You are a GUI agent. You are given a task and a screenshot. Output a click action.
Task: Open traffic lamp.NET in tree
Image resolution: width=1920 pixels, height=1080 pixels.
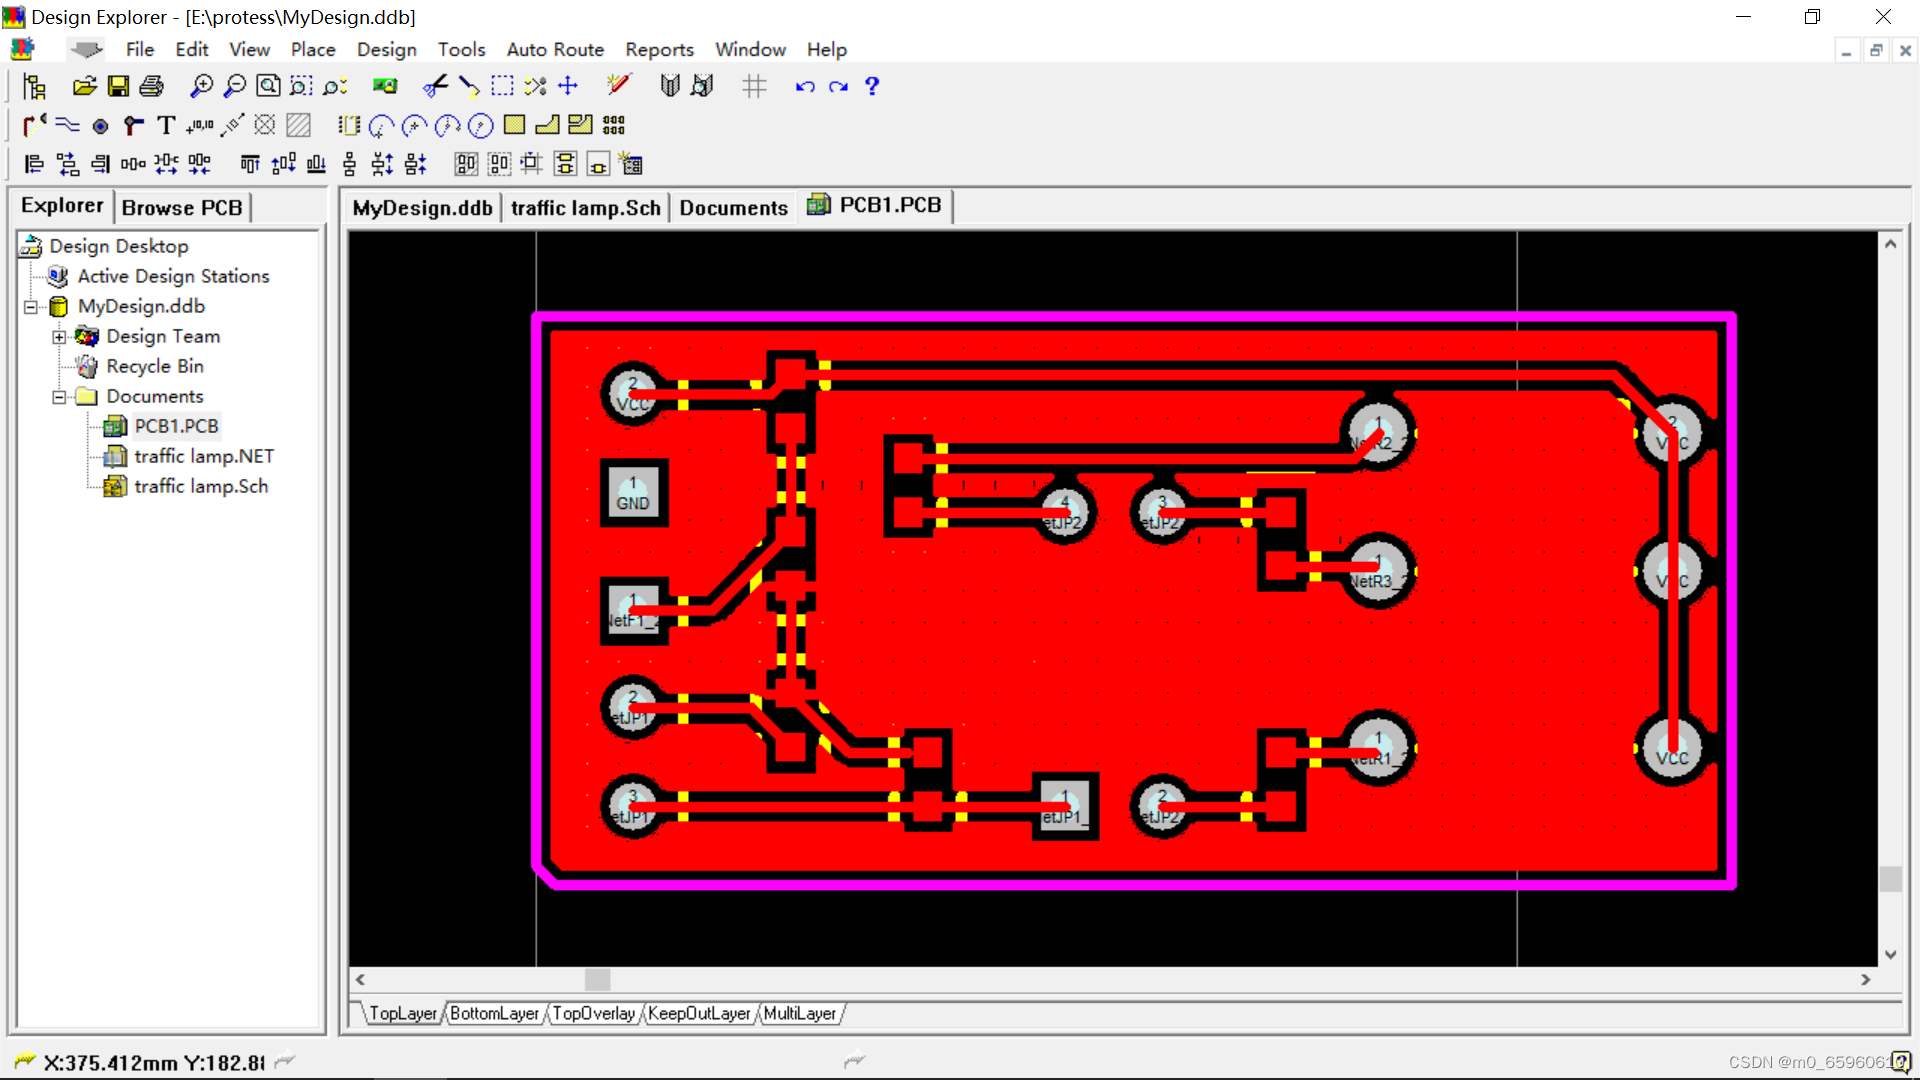point(204,456)
